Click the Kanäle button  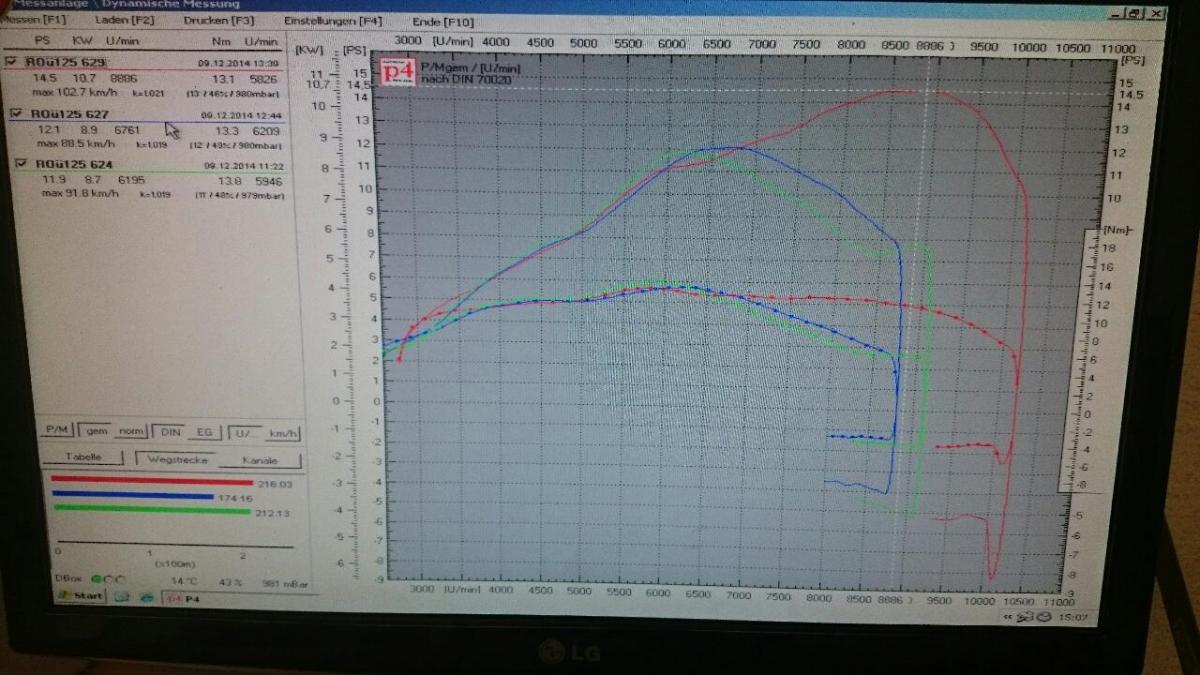[x=260, y=461]
